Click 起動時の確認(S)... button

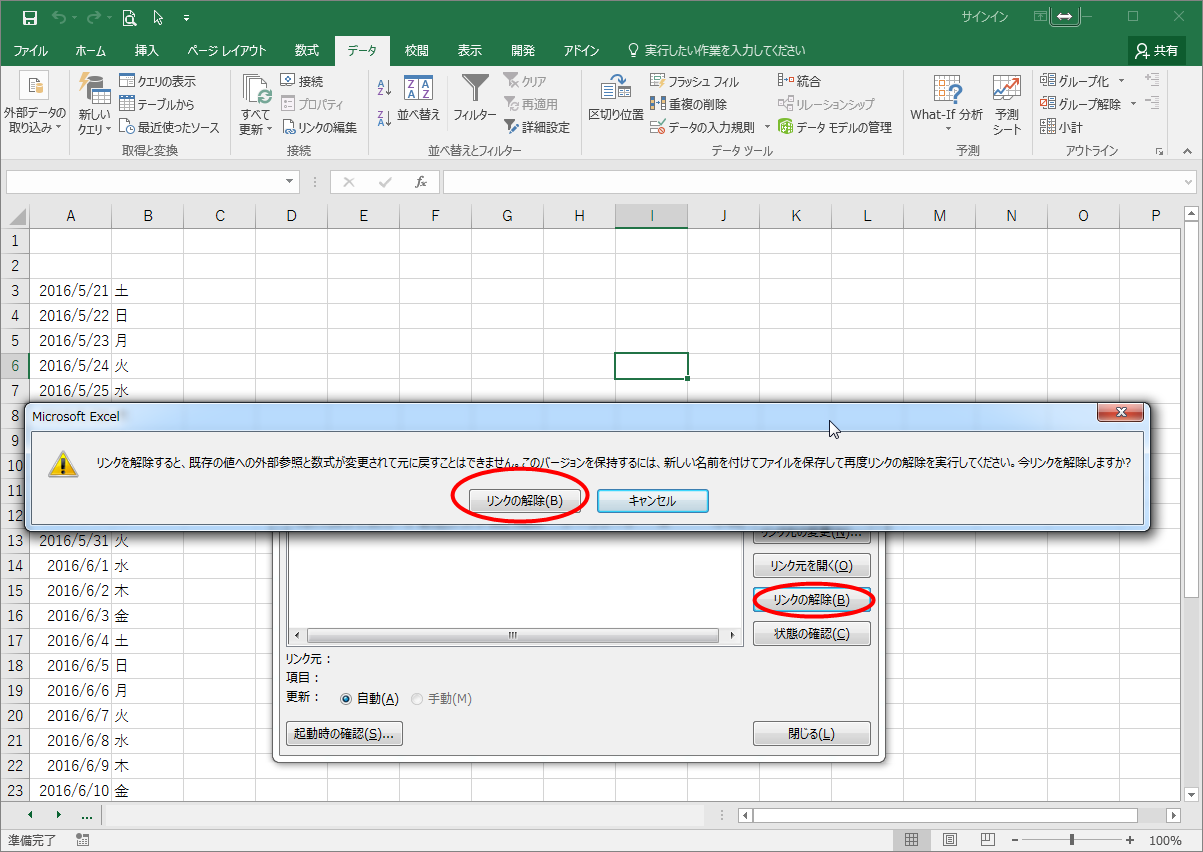pyautogui.click(x=344, y=734)
